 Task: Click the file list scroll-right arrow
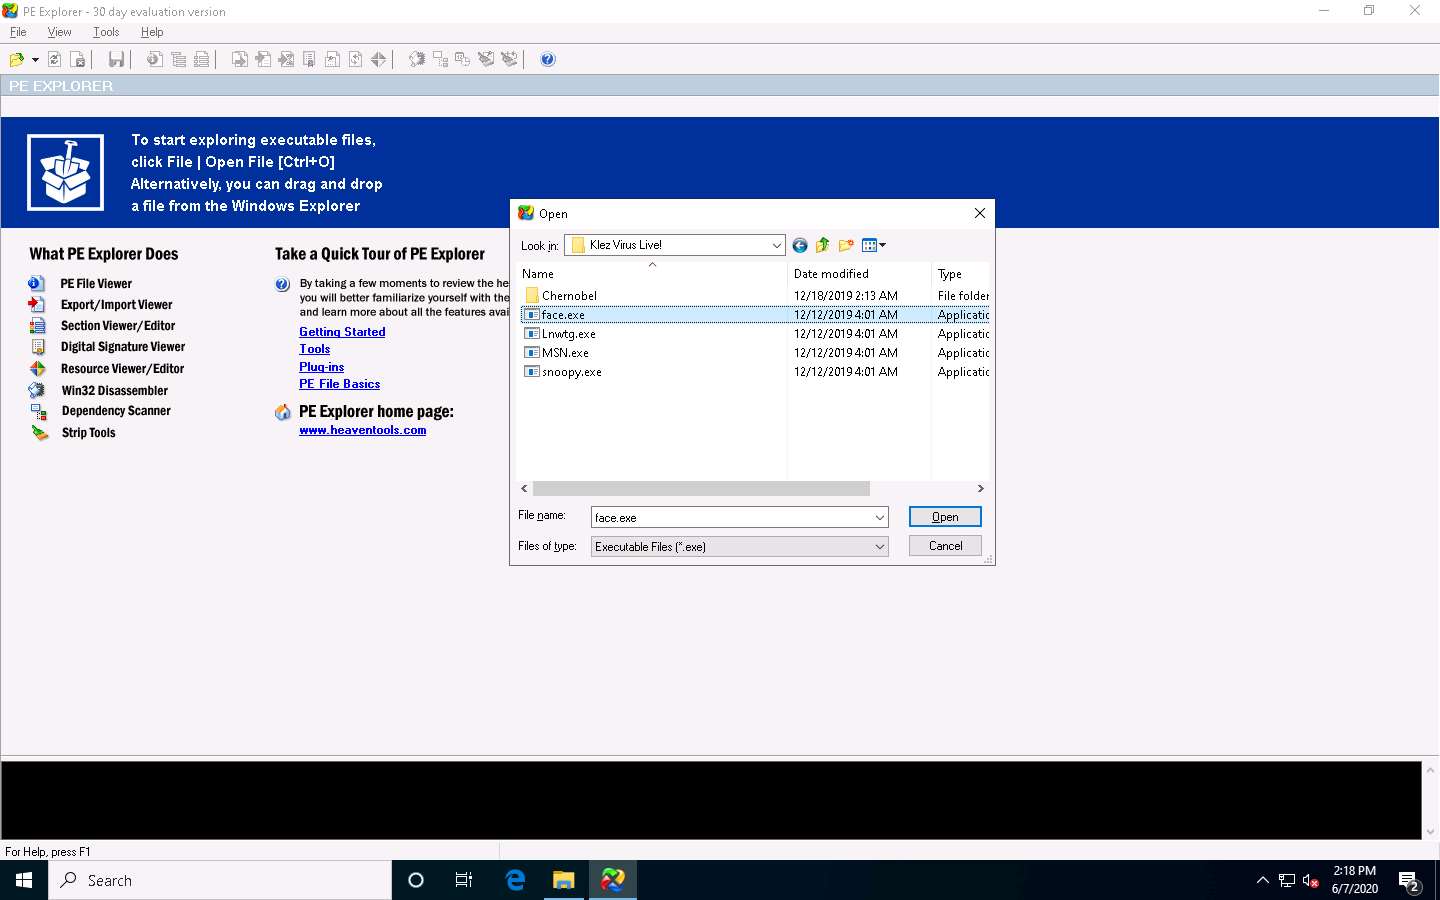click(x=980, y=489)
